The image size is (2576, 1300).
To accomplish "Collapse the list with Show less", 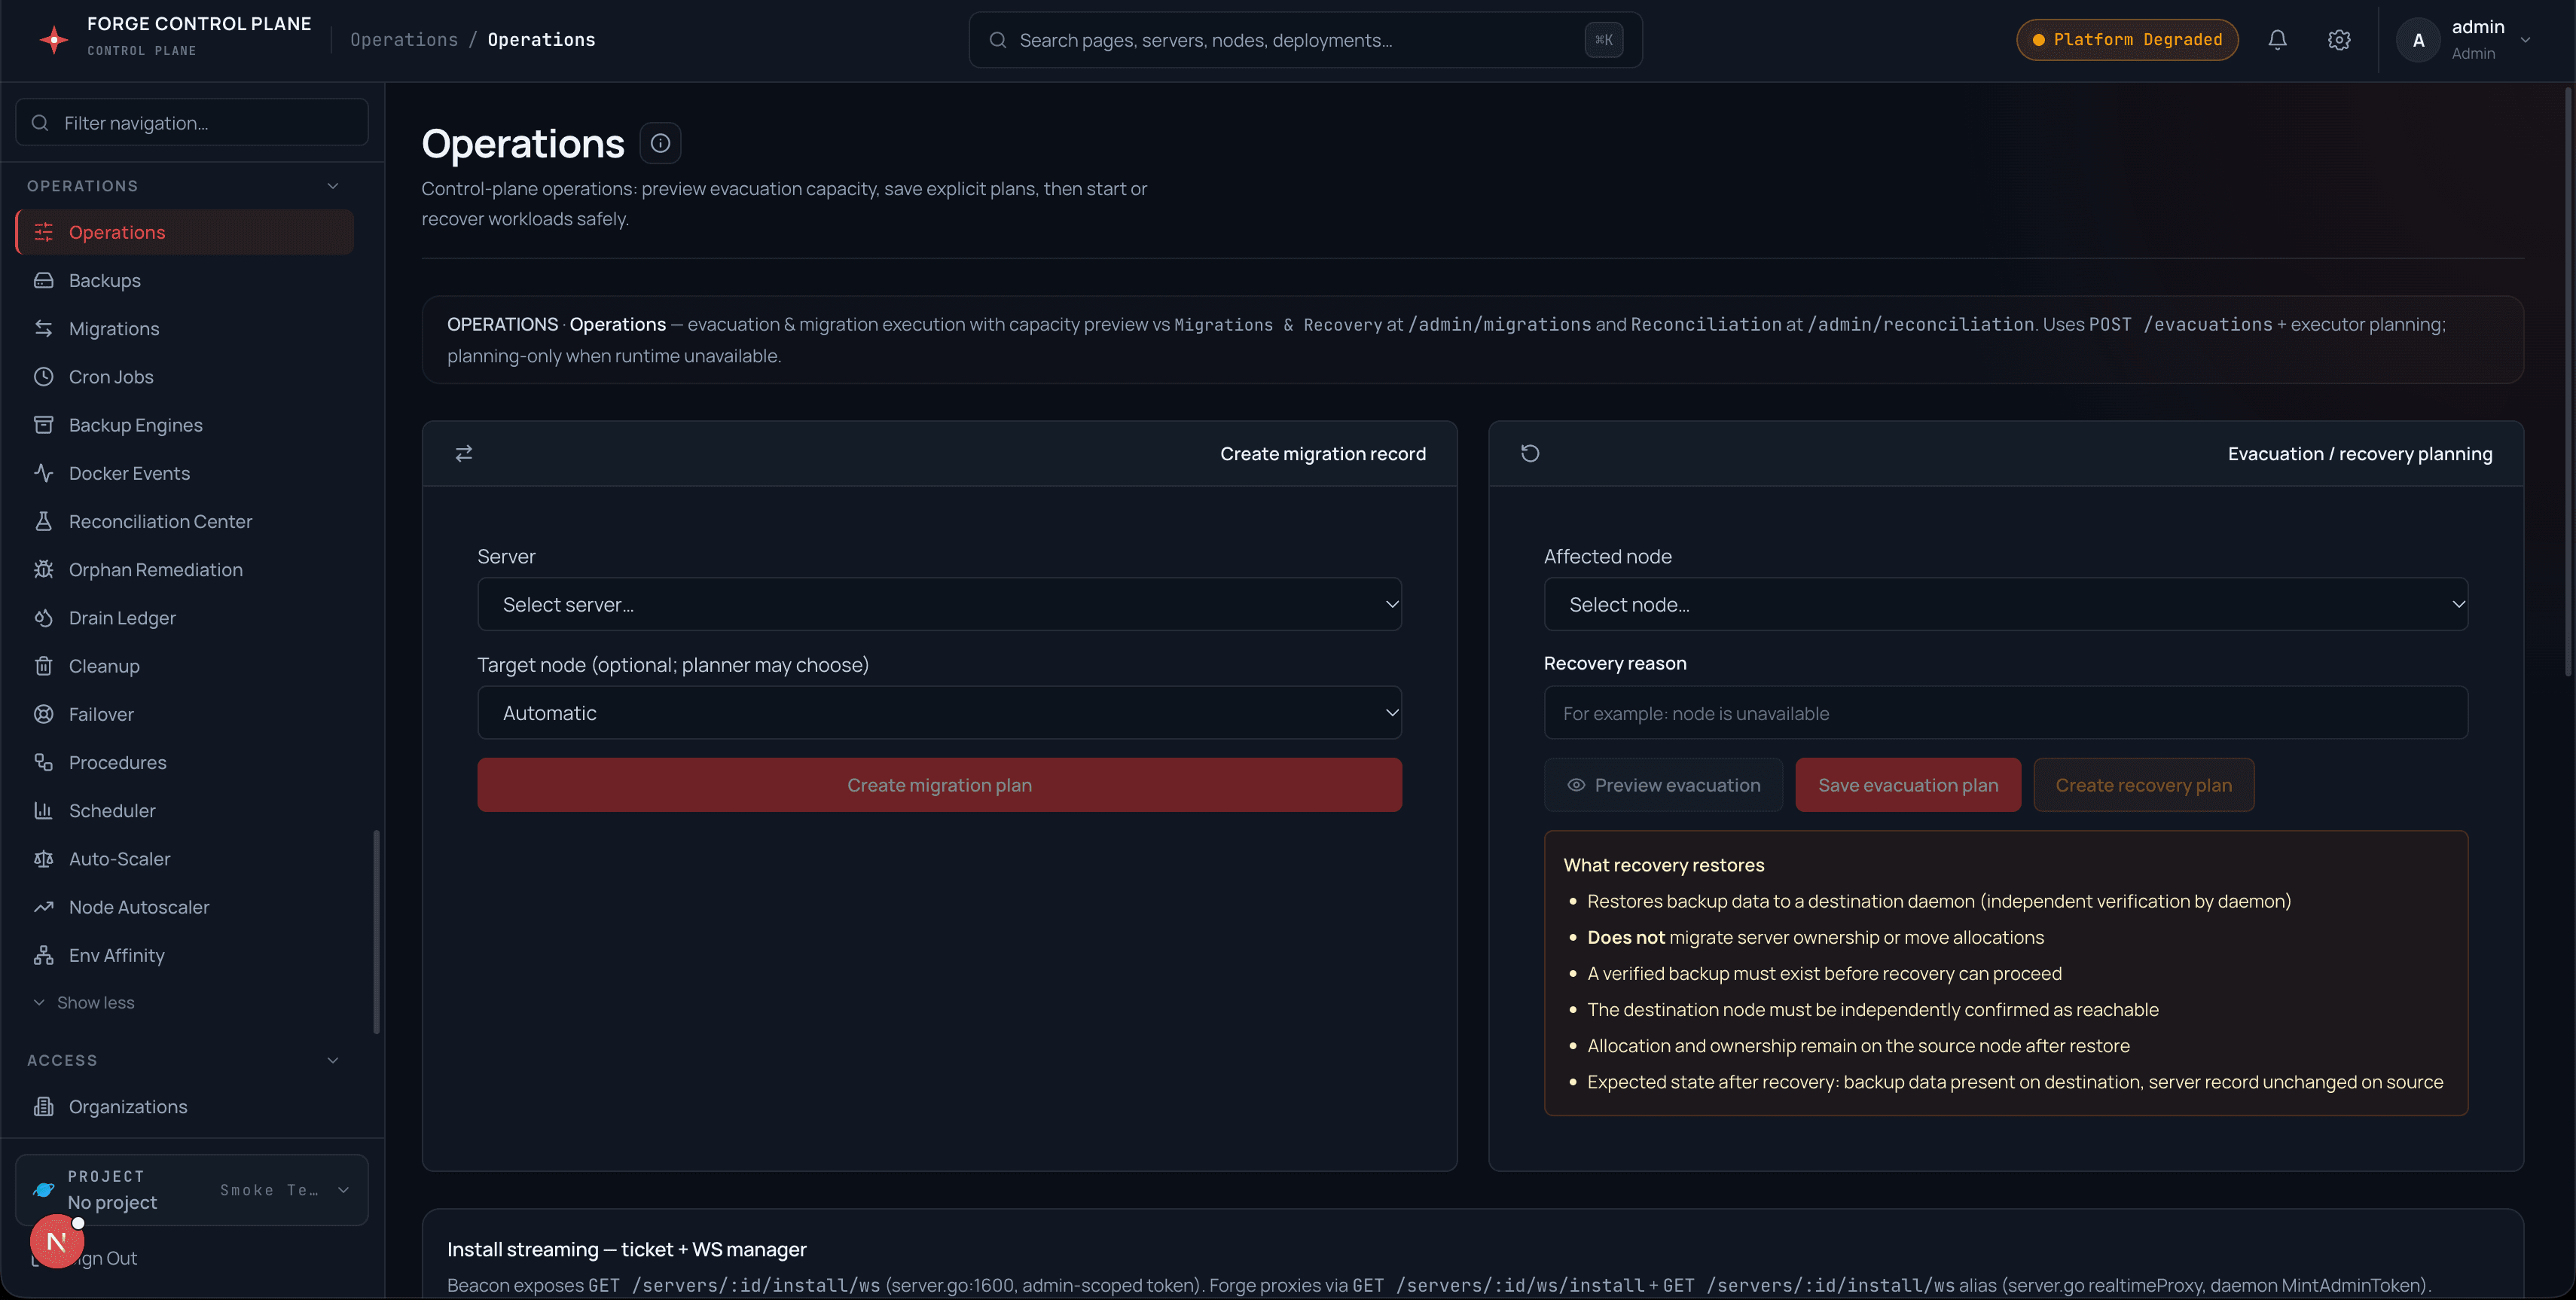I will (x=84, y=1002).
